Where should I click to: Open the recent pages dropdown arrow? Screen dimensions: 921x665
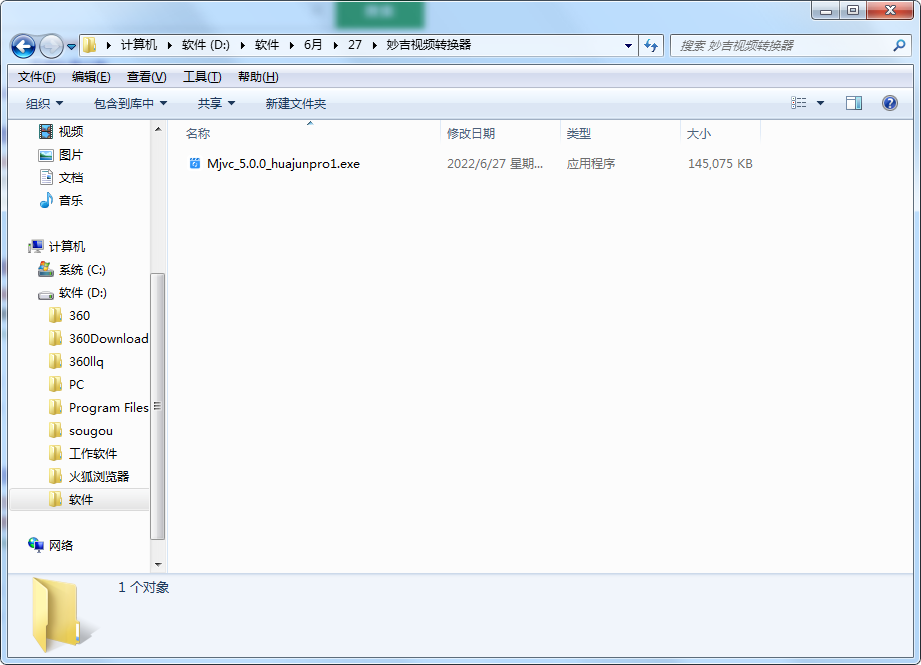[71, 46]
